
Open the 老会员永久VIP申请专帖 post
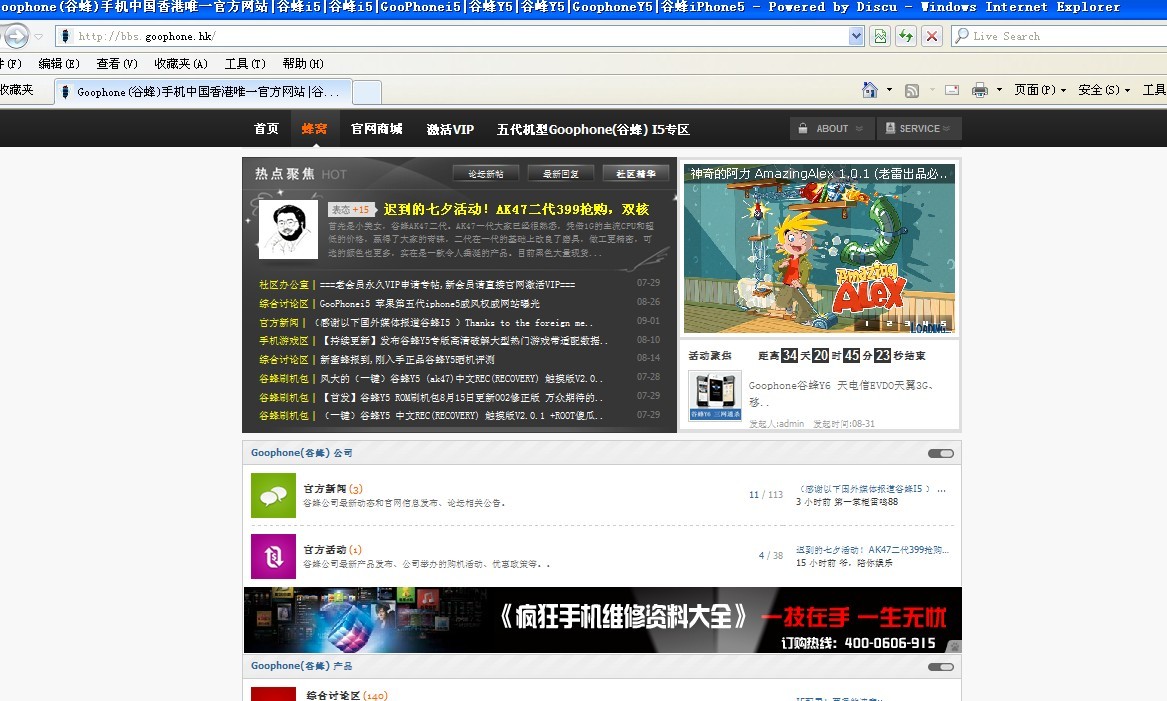447,284
